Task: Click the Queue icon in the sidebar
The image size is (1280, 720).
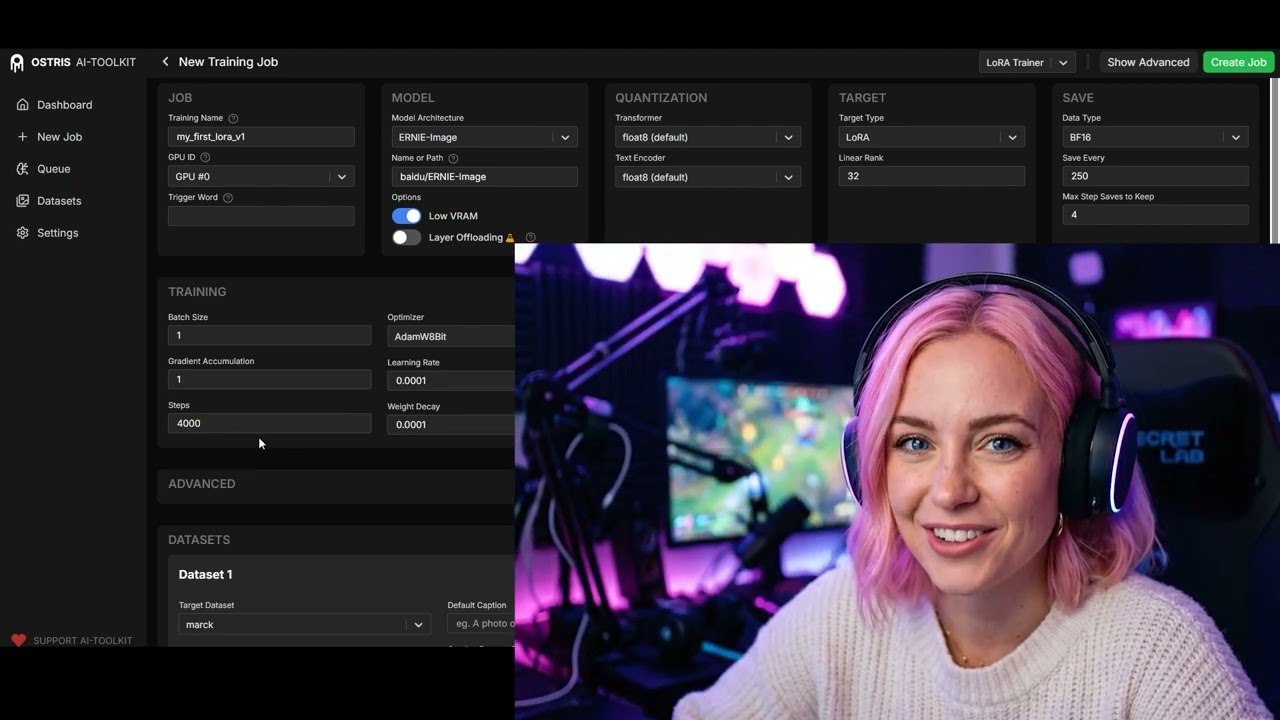Action: (x=23, y=169)
